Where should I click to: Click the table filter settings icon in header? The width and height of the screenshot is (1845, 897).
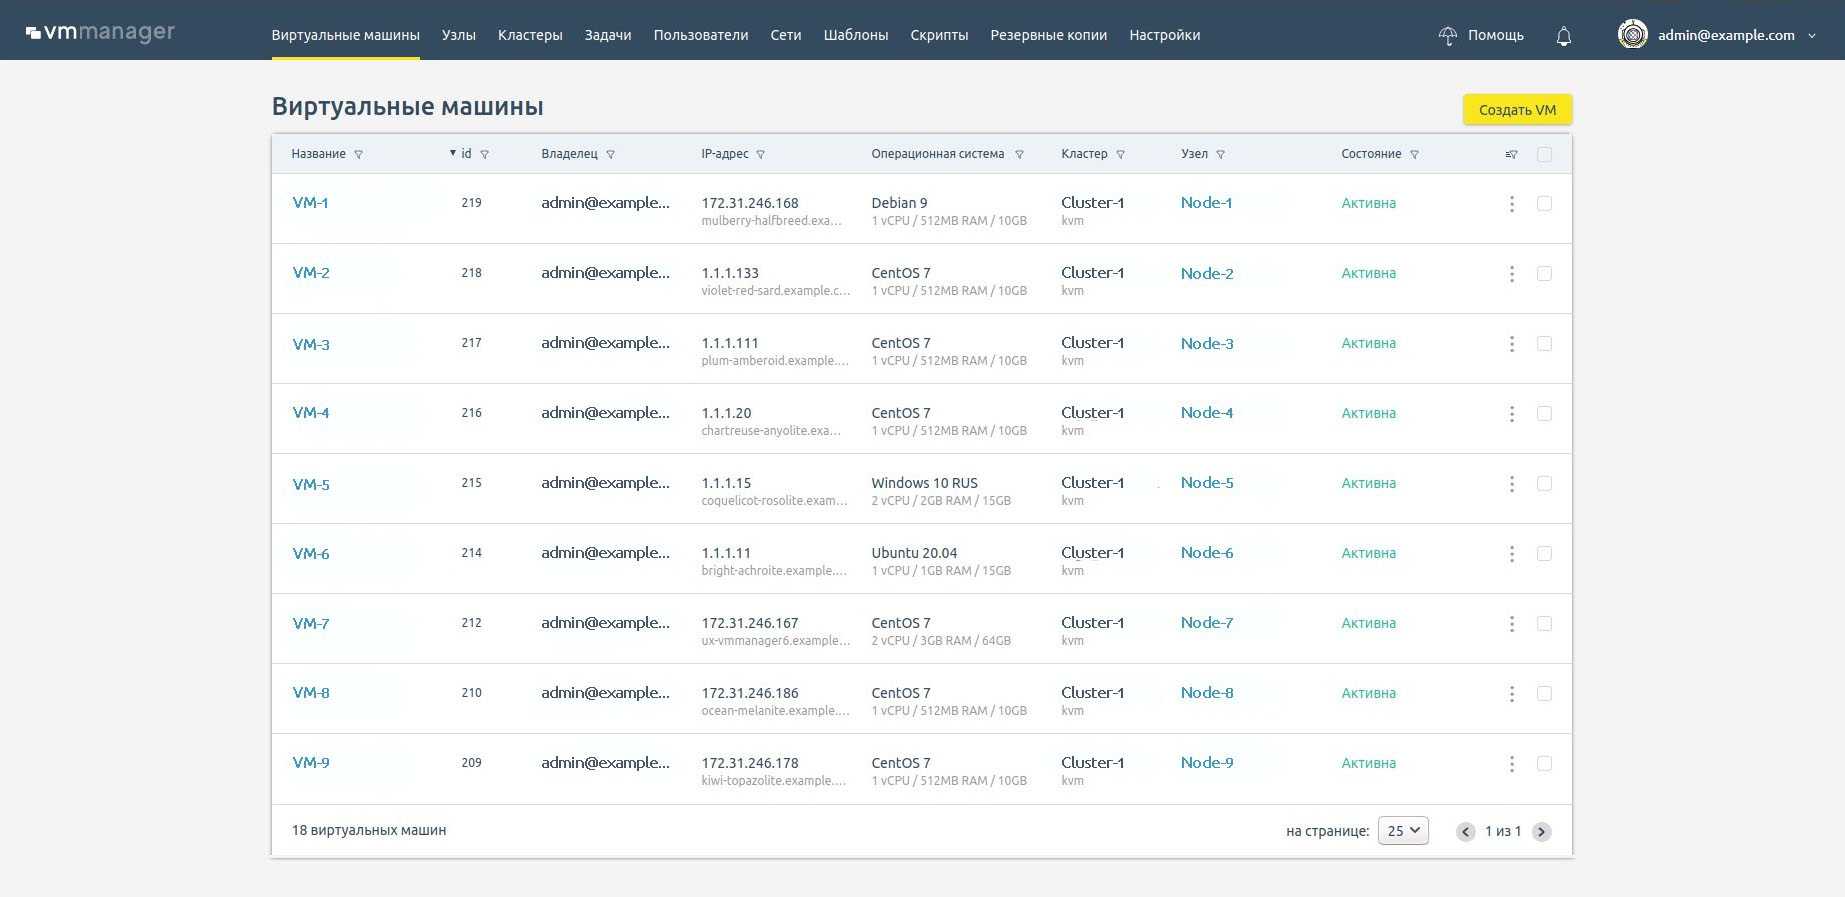click(x=1511, y=155)
